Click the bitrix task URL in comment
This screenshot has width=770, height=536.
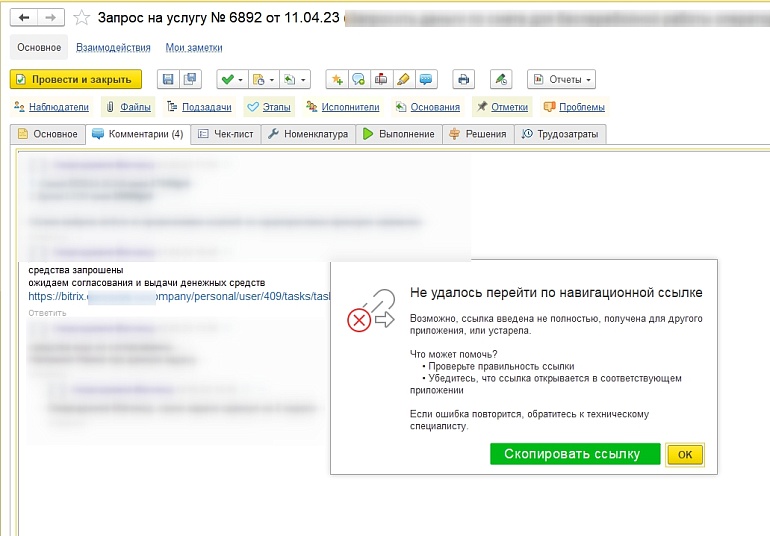pos(180,296)
